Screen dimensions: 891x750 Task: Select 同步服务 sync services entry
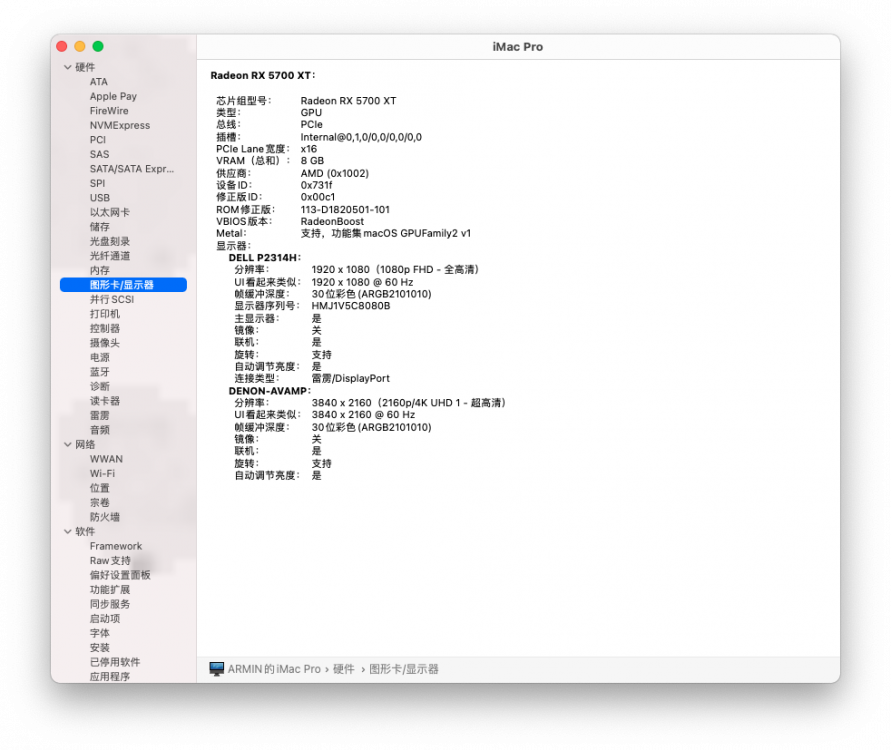110,604
